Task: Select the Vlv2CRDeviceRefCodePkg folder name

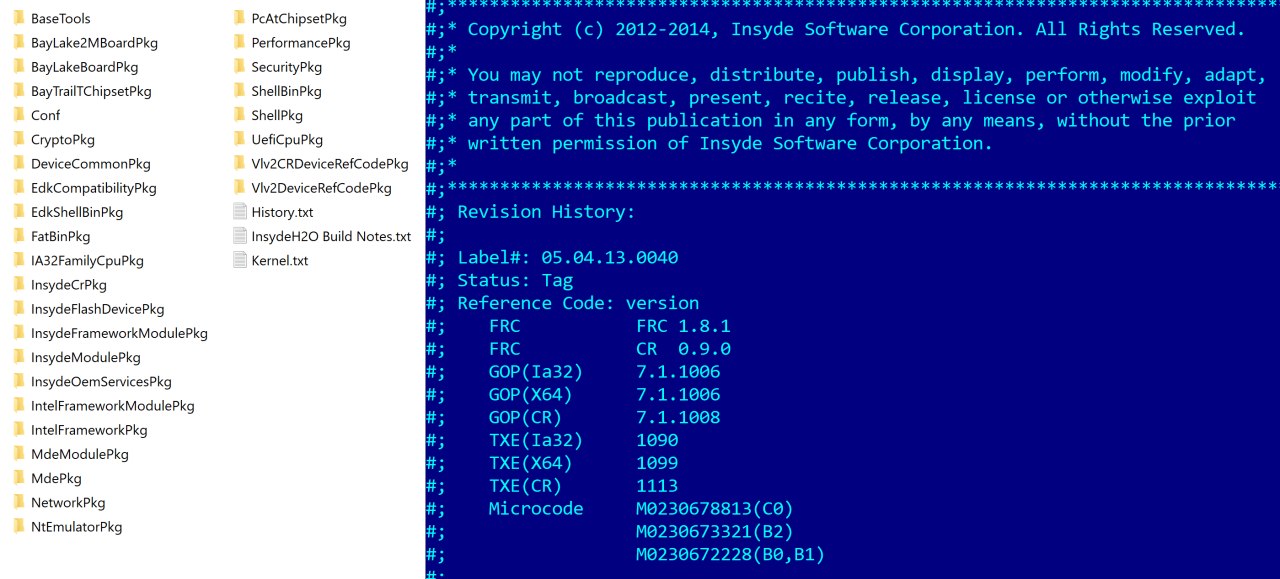Action: pyautogui.click(x=330, y=163)
